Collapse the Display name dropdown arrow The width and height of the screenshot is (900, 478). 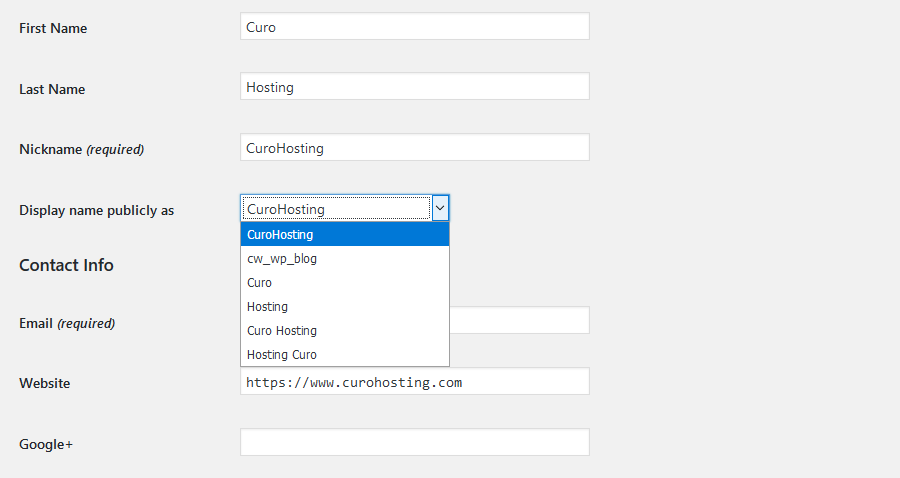click(x=440, y=208)
